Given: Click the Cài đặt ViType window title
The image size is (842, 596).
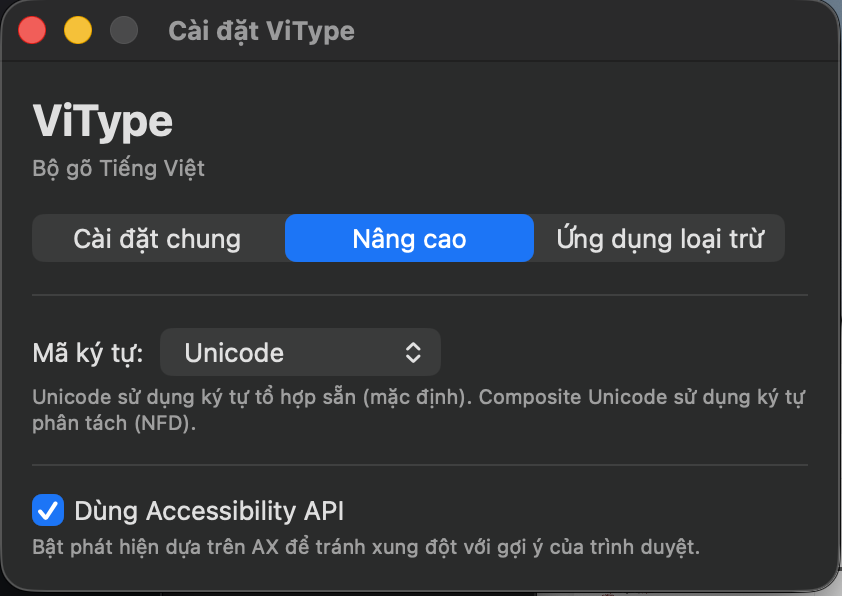Looking at the screenshot, I should pyautogui.click(x=262, y=31).
